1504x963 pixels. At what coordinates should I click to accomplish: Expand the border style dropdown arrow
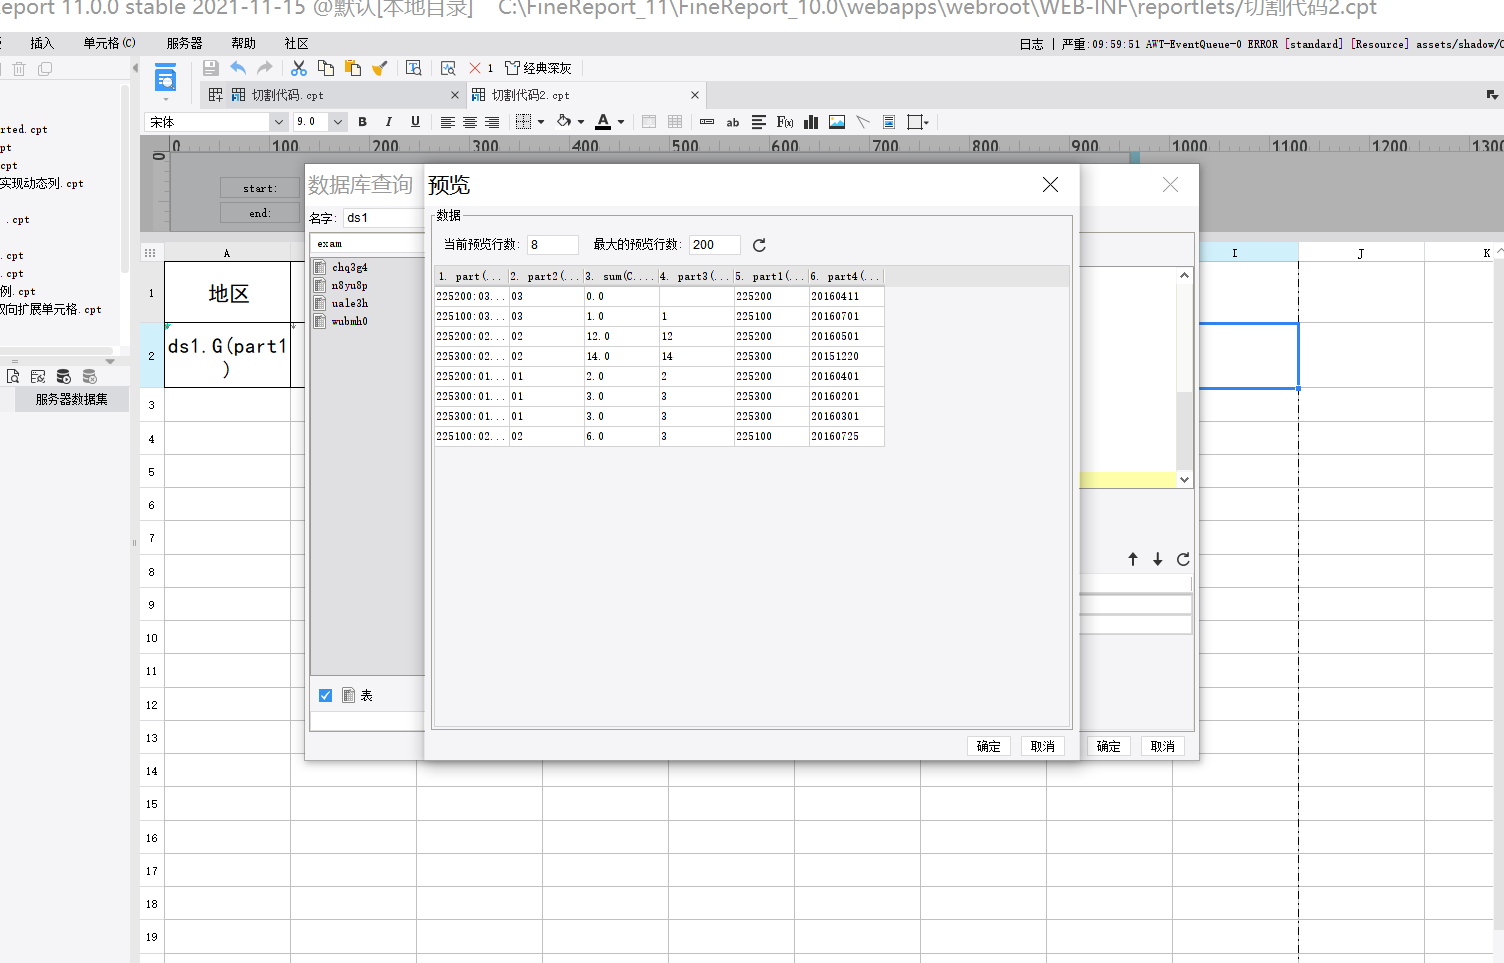(541, 122)
